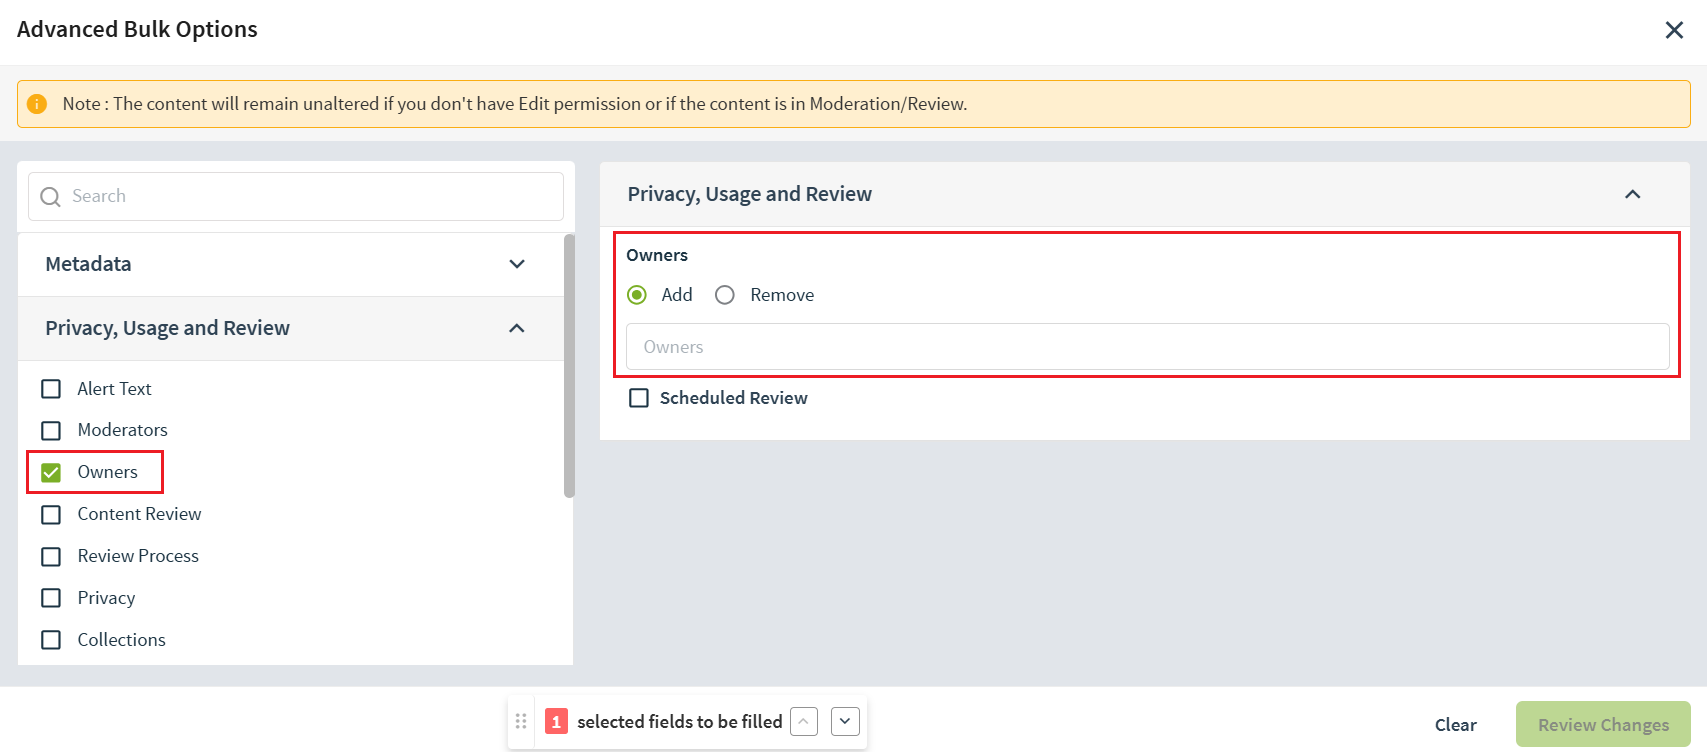1707x752 pixels.
Task: Click the orange info icon in note banner
Action: [37, 104]
